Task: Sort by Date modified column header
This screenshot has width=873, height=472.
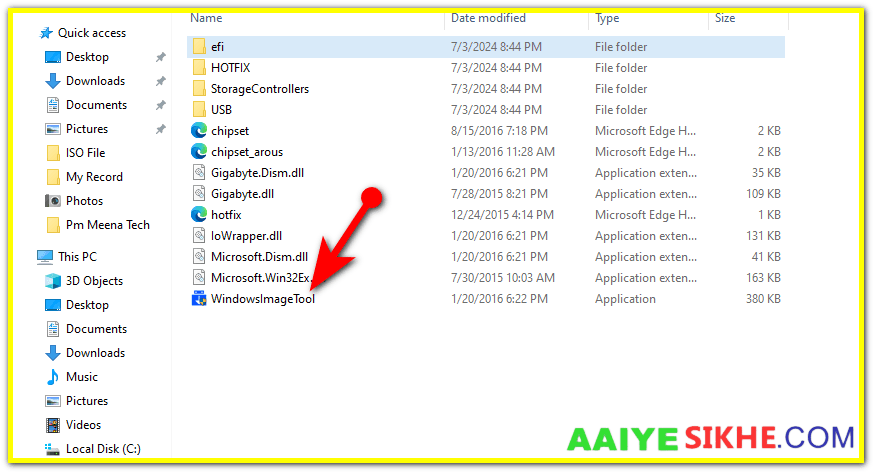Action: (x=488, y=18)
